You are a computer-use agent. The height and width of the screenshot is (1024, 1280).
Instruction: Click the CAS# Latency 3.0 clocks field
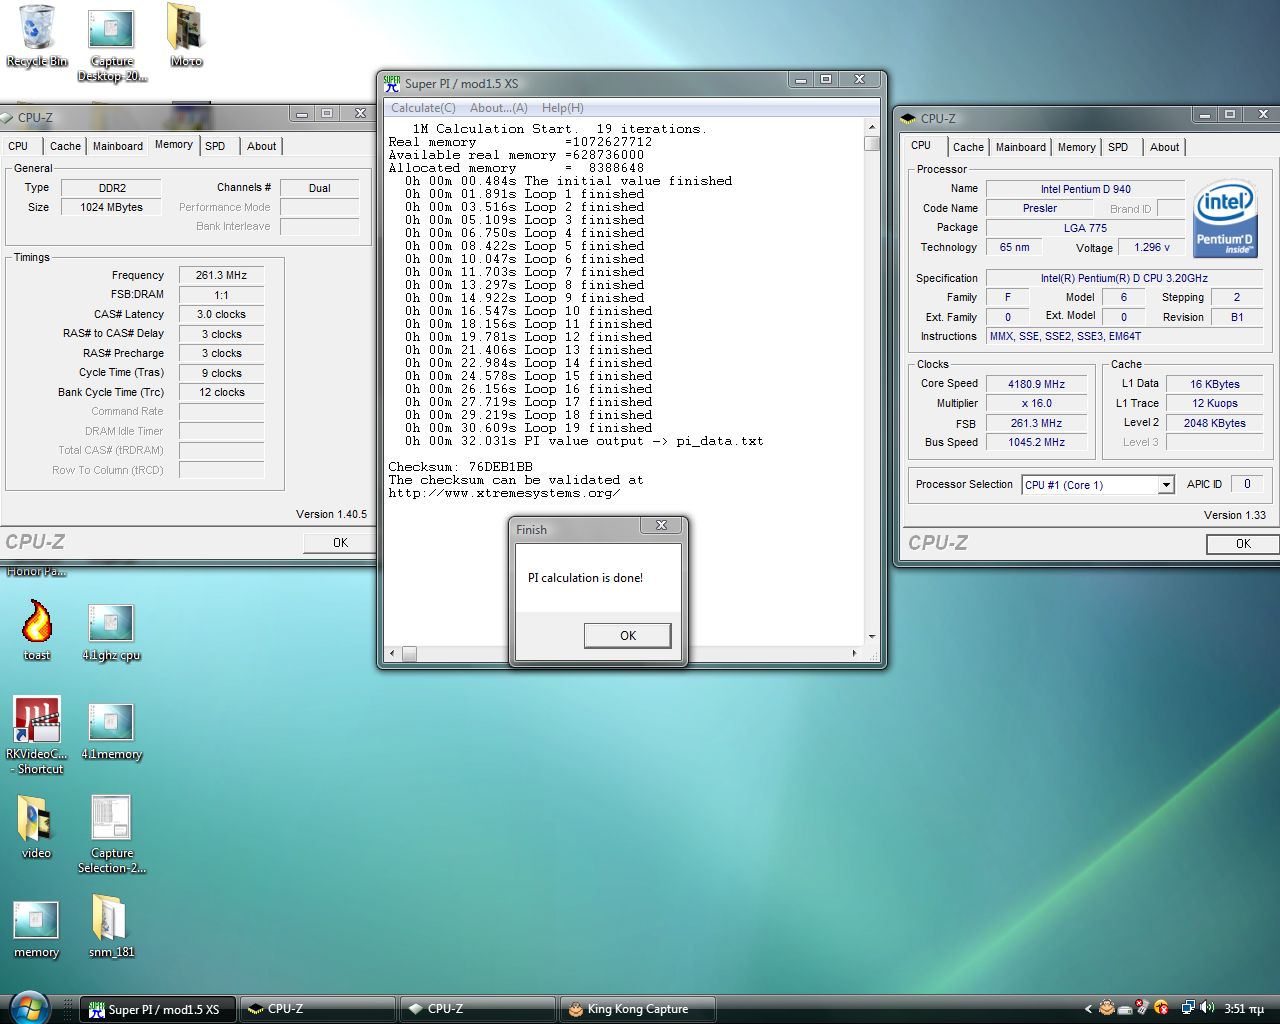pyautogui.click(x=221, y=314)
